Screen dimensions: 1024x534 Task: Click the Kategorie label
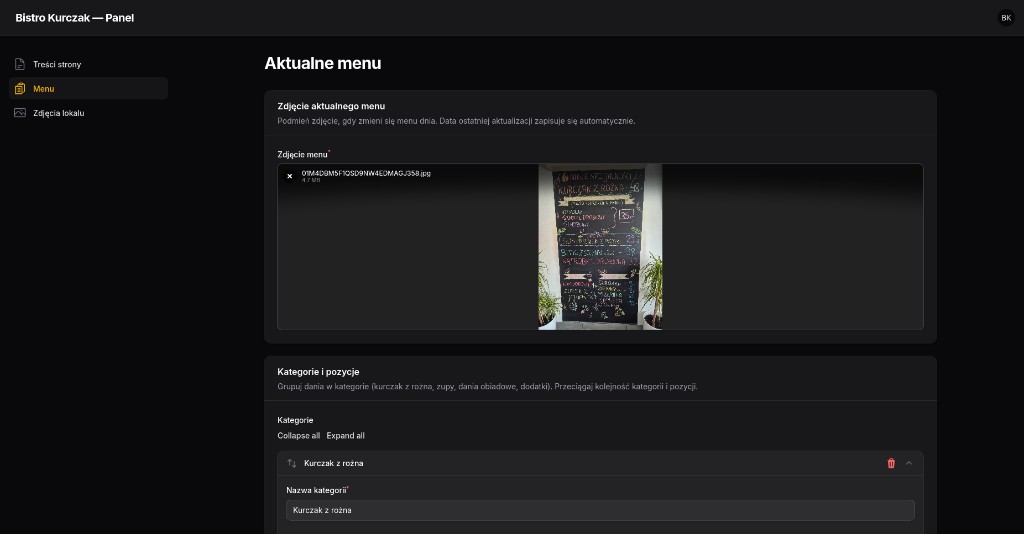295,420
